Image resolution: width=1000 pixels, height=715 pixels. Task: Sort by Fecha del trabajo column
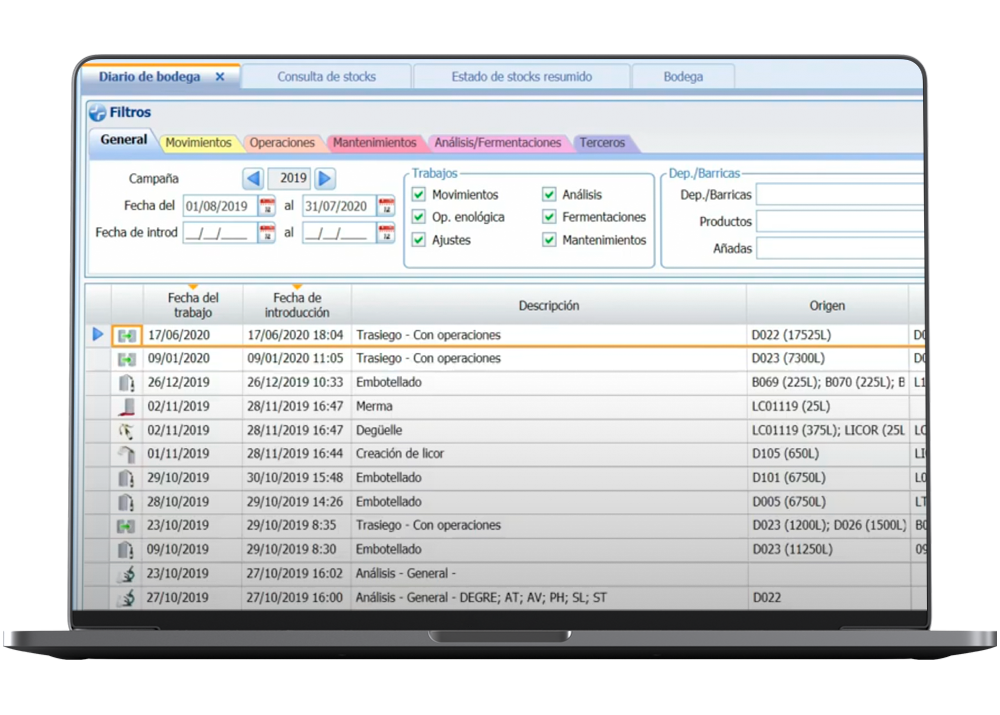click(x=193, y=305)
